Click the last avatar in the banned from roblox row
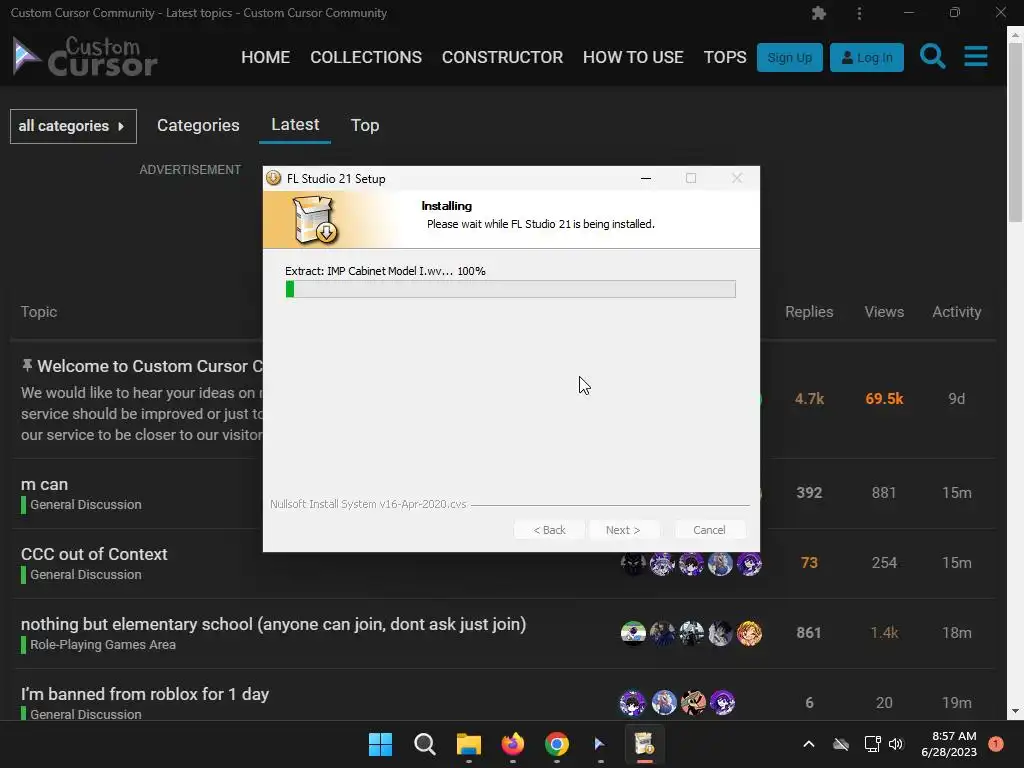Viewport: 1024px width, 768px height. pyautogui.click(x=722, y=703)
